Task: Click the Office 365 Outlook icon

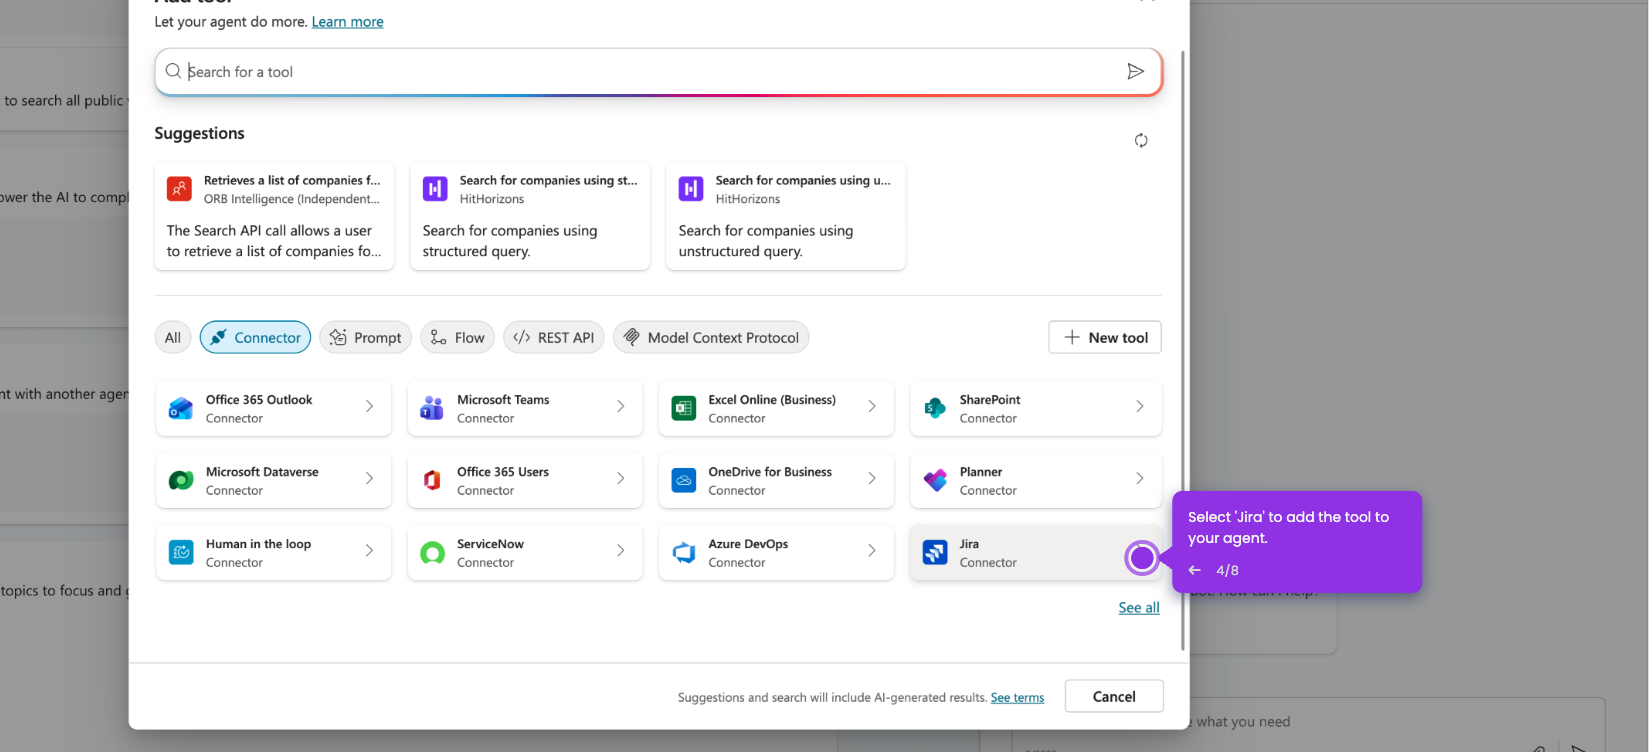Action: [181, 408]
